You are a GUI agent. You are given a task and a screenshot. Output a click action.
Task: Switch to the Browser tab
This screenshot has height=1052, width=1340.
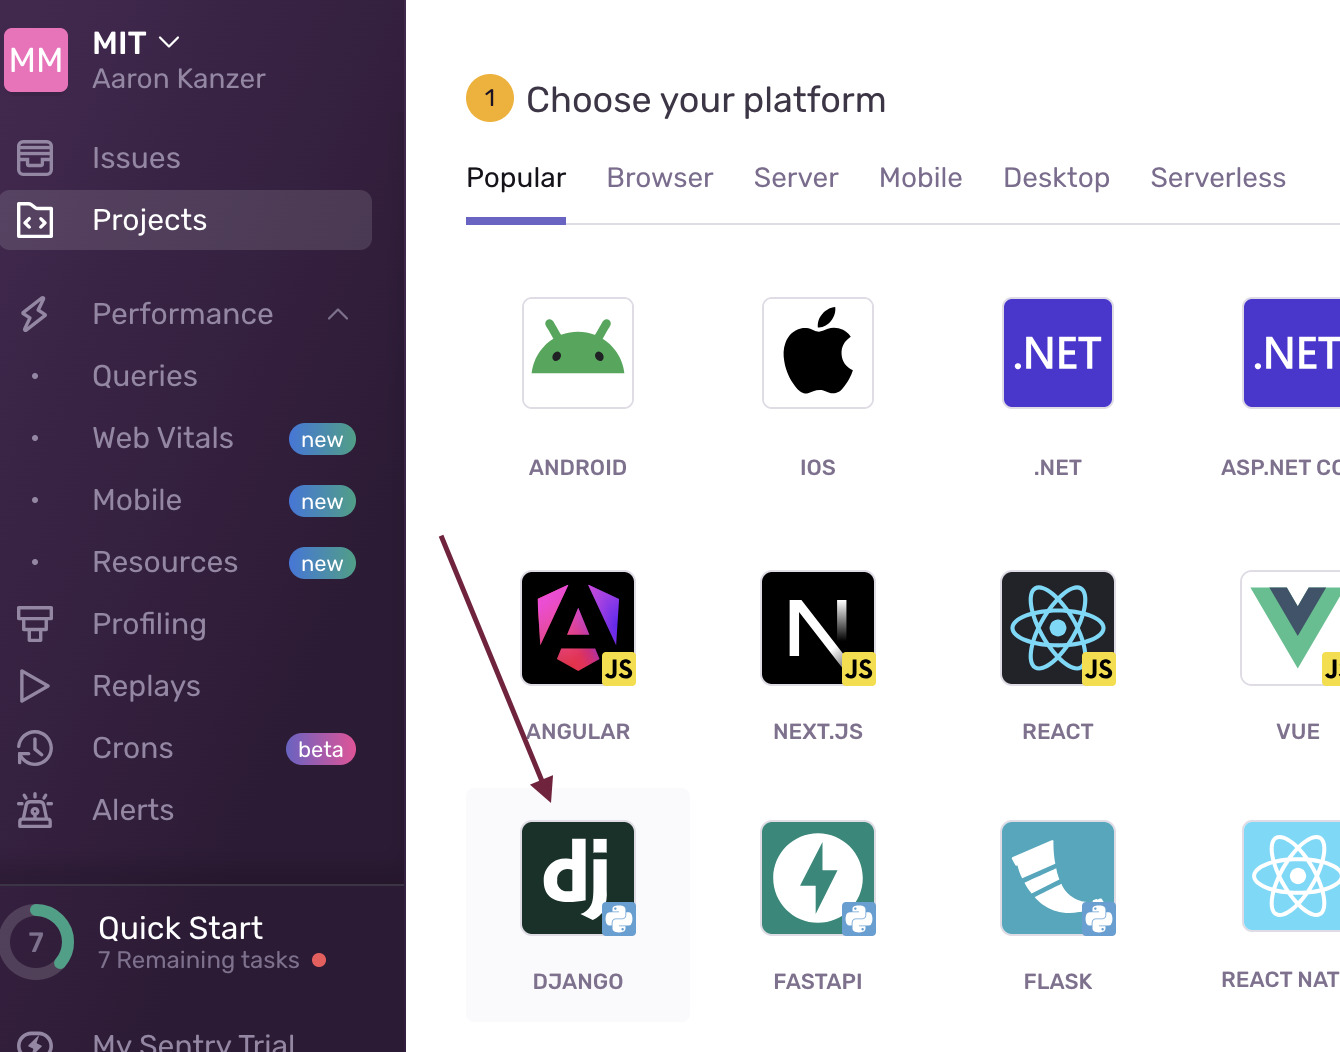[659, 178]
